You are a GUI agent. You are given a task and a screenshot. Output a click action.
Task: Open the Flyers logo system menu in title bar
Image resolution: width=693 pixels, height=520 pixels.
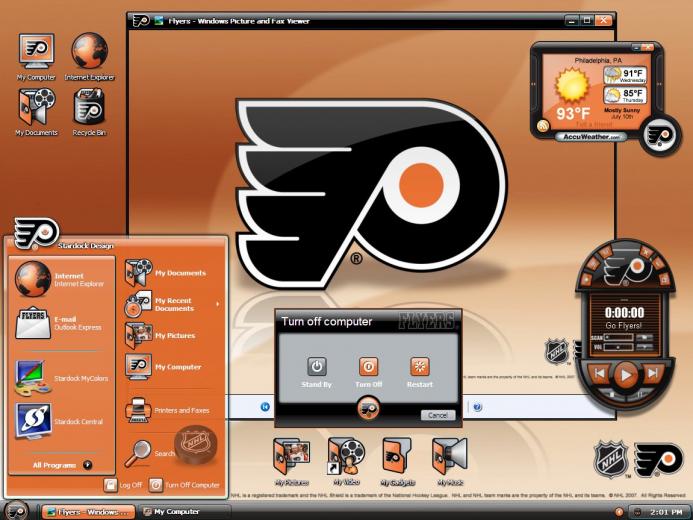[x=141, y=20]
